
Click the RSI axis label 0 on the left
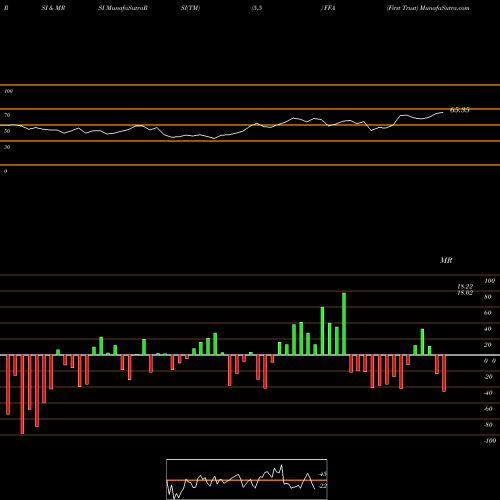pos(5,171)
